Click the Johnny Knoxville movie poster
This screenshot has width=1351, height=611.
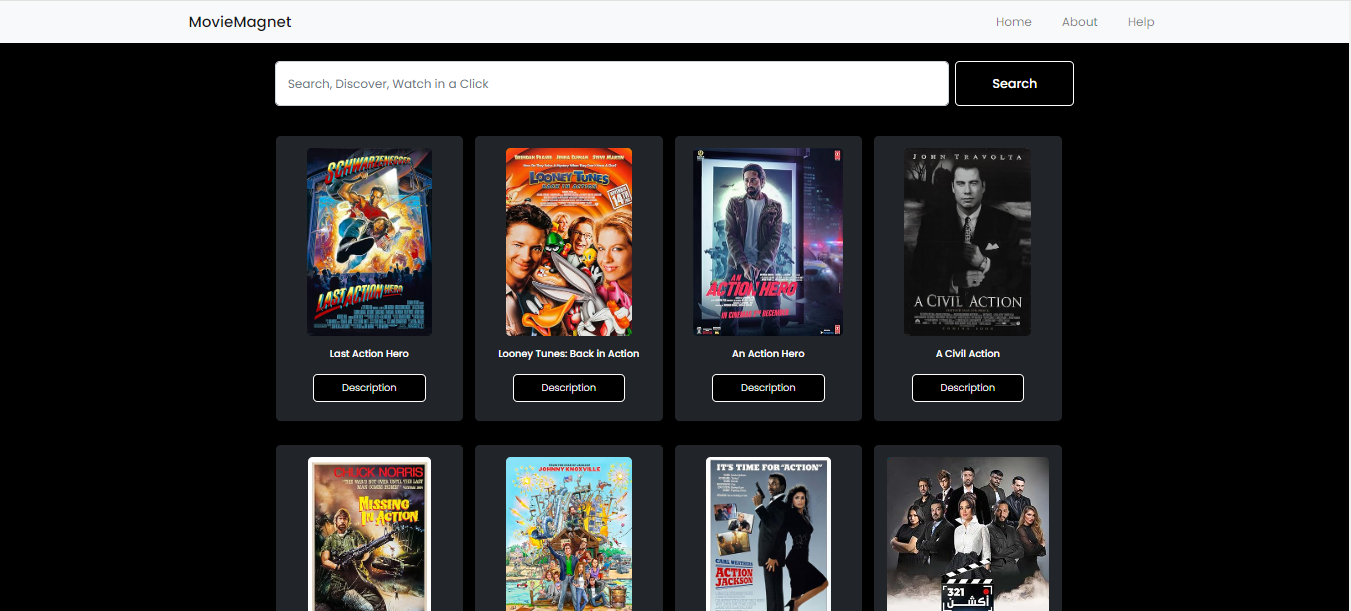point(568,535)
